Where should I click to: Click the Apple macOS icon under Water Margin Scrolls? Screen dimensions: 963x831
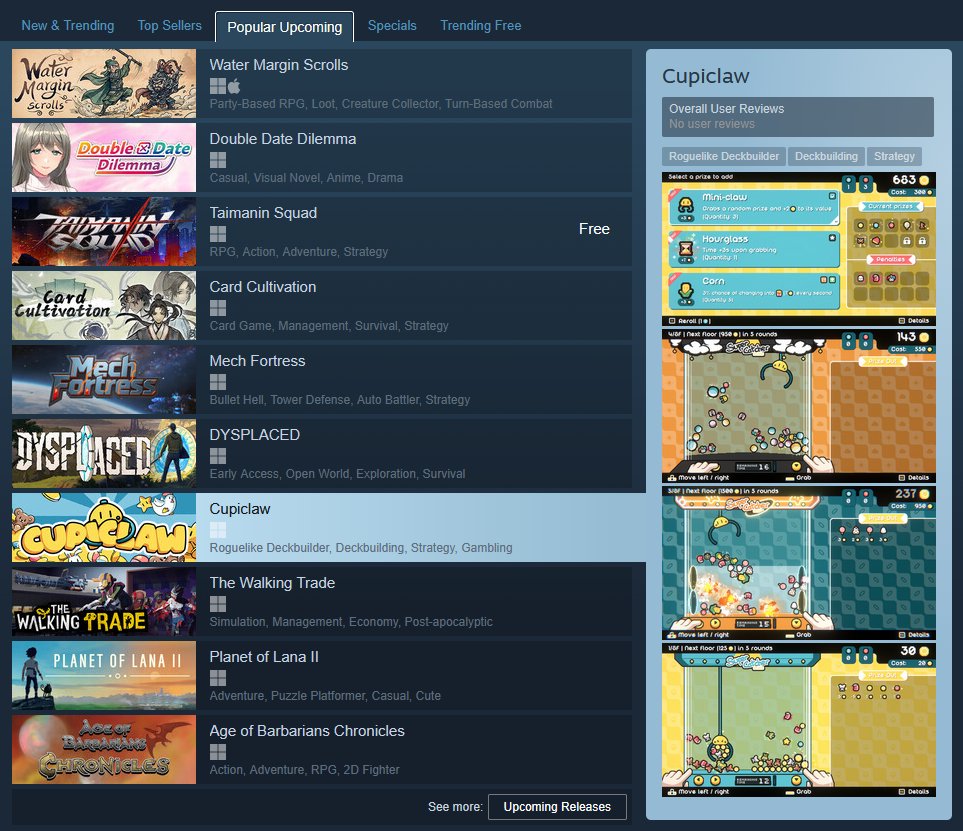pyautogui.click(x=234, y=86)
